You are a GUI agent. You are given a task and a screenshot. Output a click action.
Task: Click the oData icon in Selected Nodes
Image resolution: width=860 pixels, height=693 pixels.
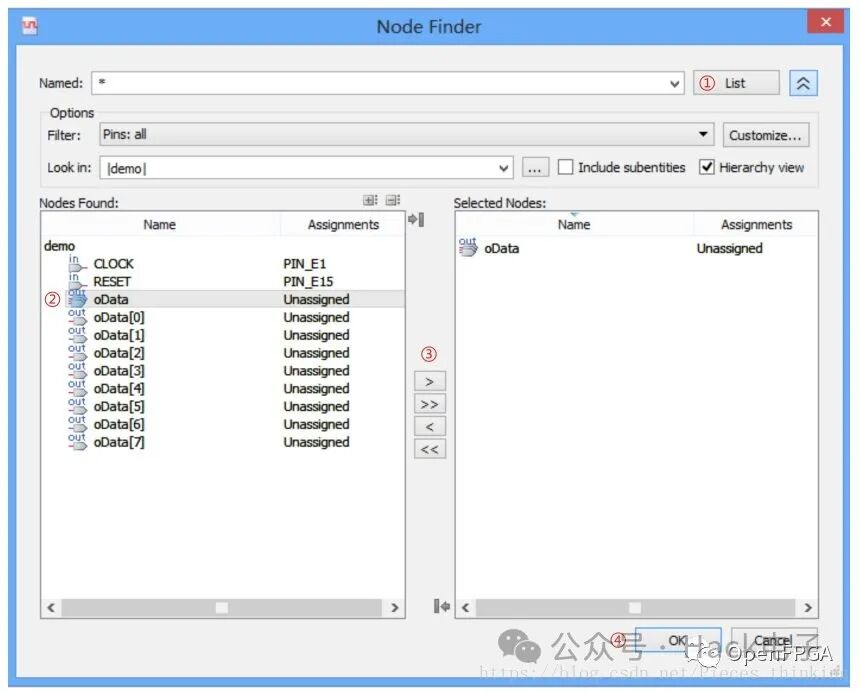467,247
